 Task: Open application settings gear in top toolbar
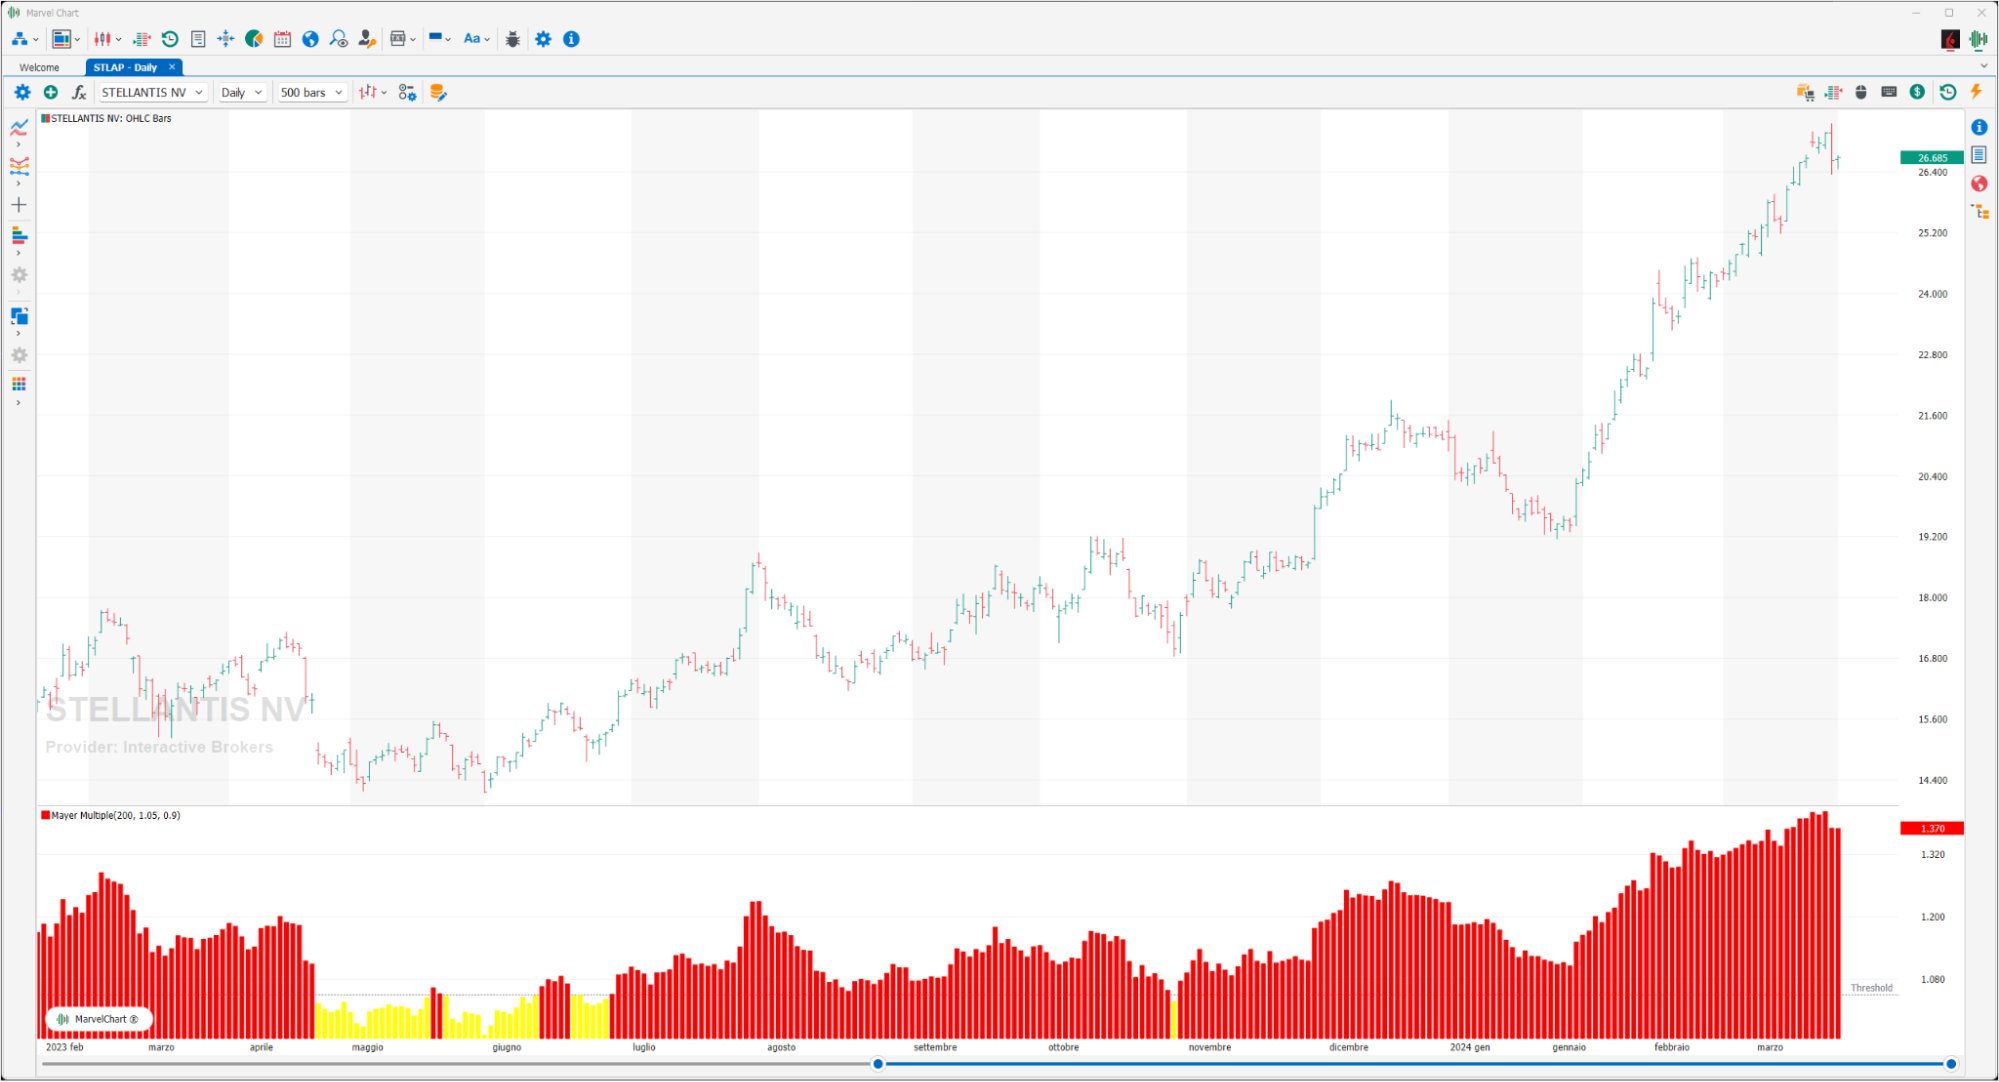tap(543, 39)
